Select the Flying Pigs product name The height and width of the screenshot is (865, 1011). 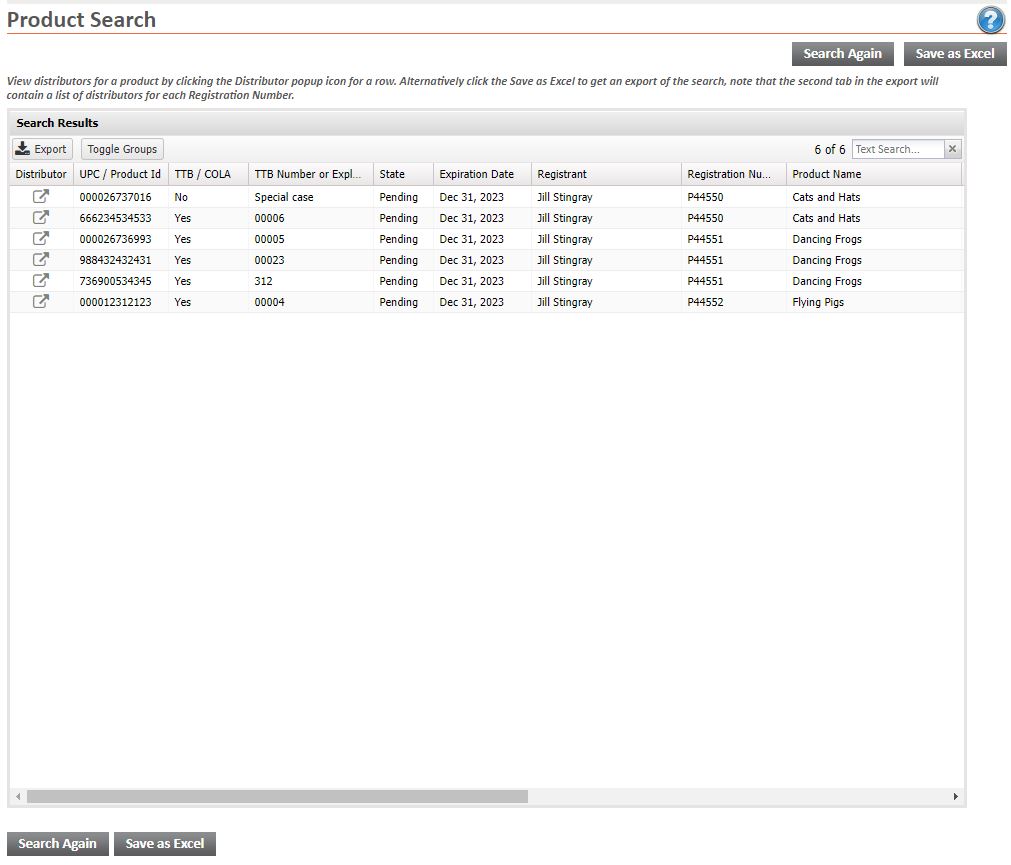pos(818,302)
